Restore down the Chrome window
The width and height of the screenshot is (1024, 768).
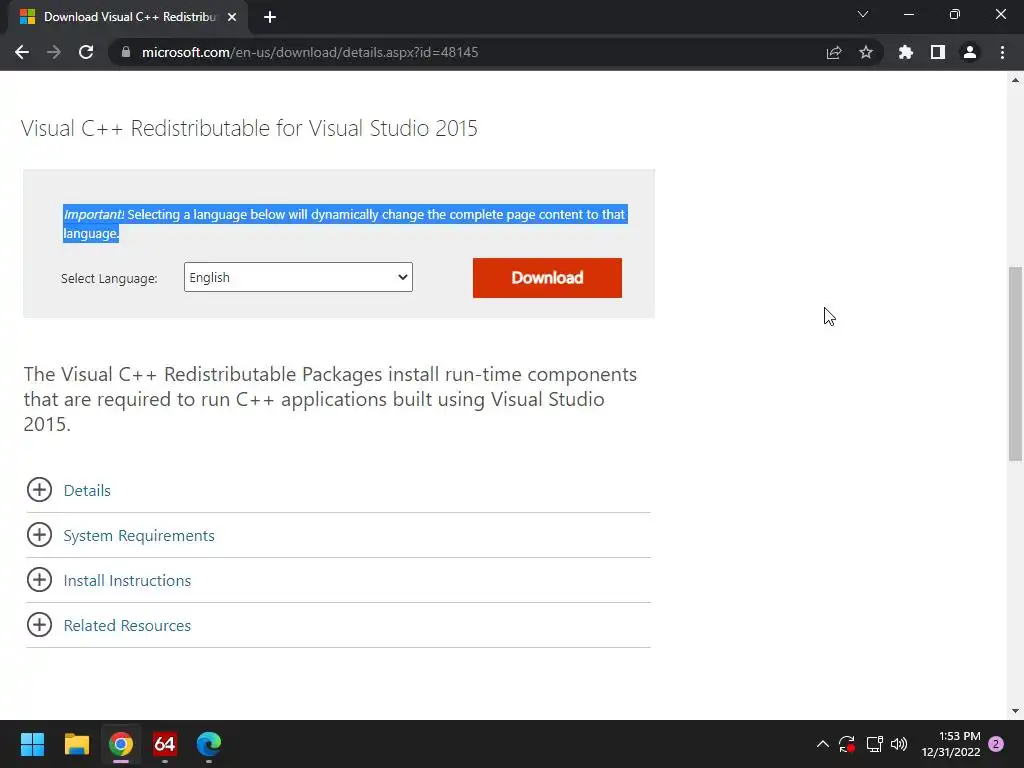click(x=955, y=14)
